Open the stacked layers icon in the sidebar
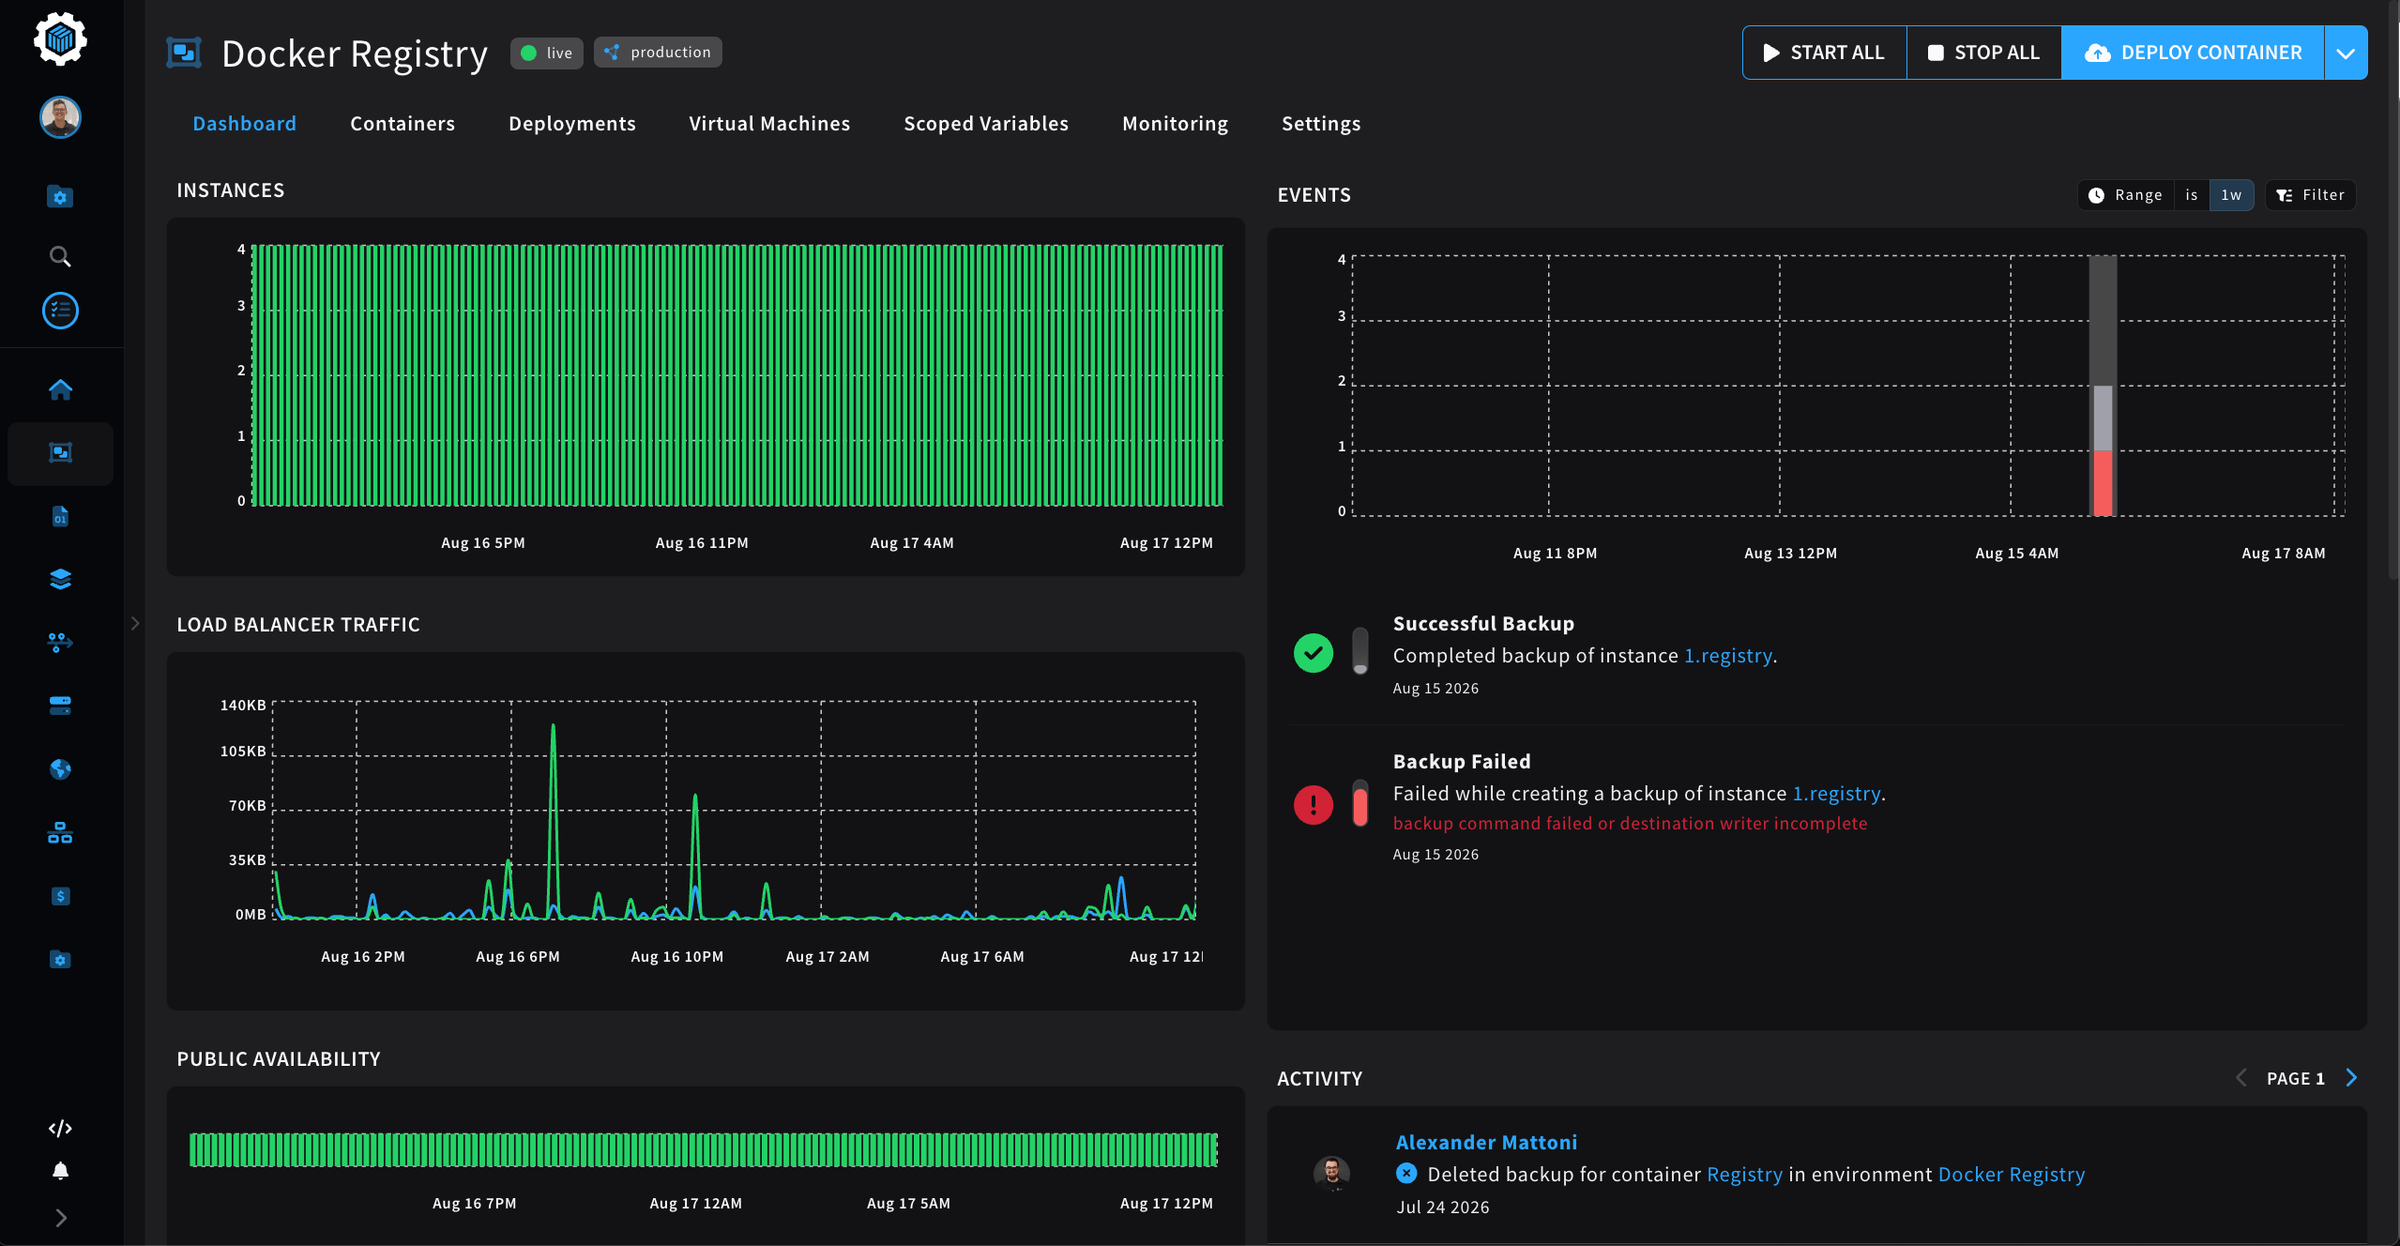The width and height of the screenshot is (2400, 1246). (60, 579)
